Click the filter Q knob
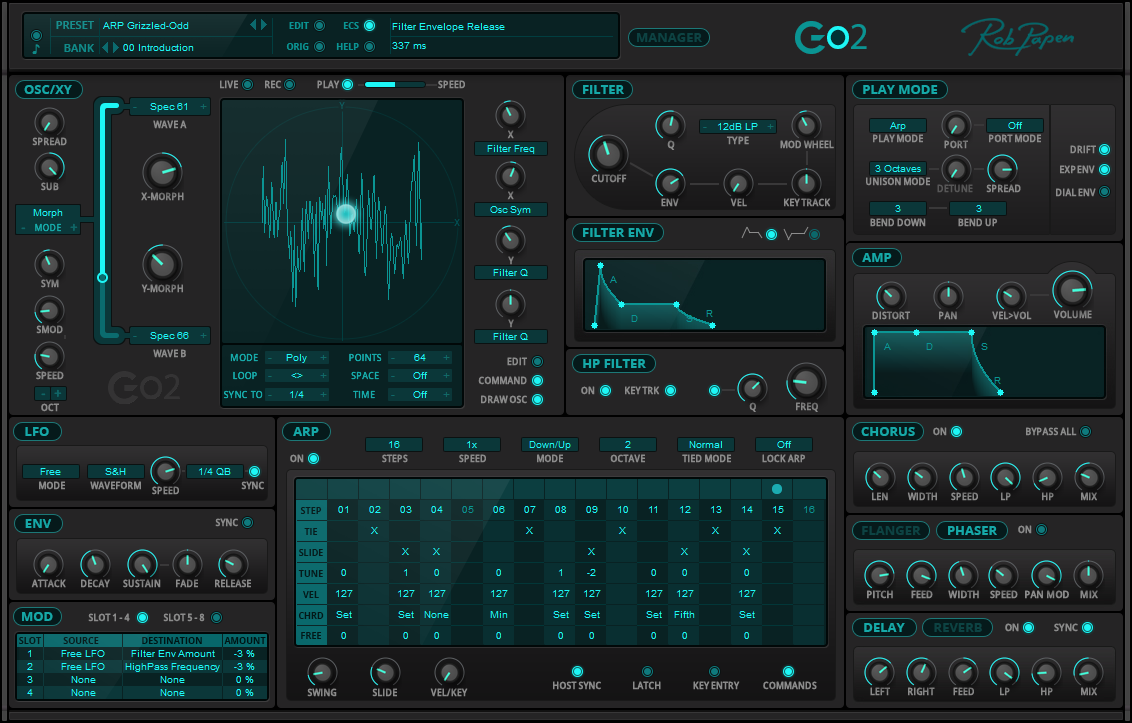The image size is (1132, 723). (670, 124)
